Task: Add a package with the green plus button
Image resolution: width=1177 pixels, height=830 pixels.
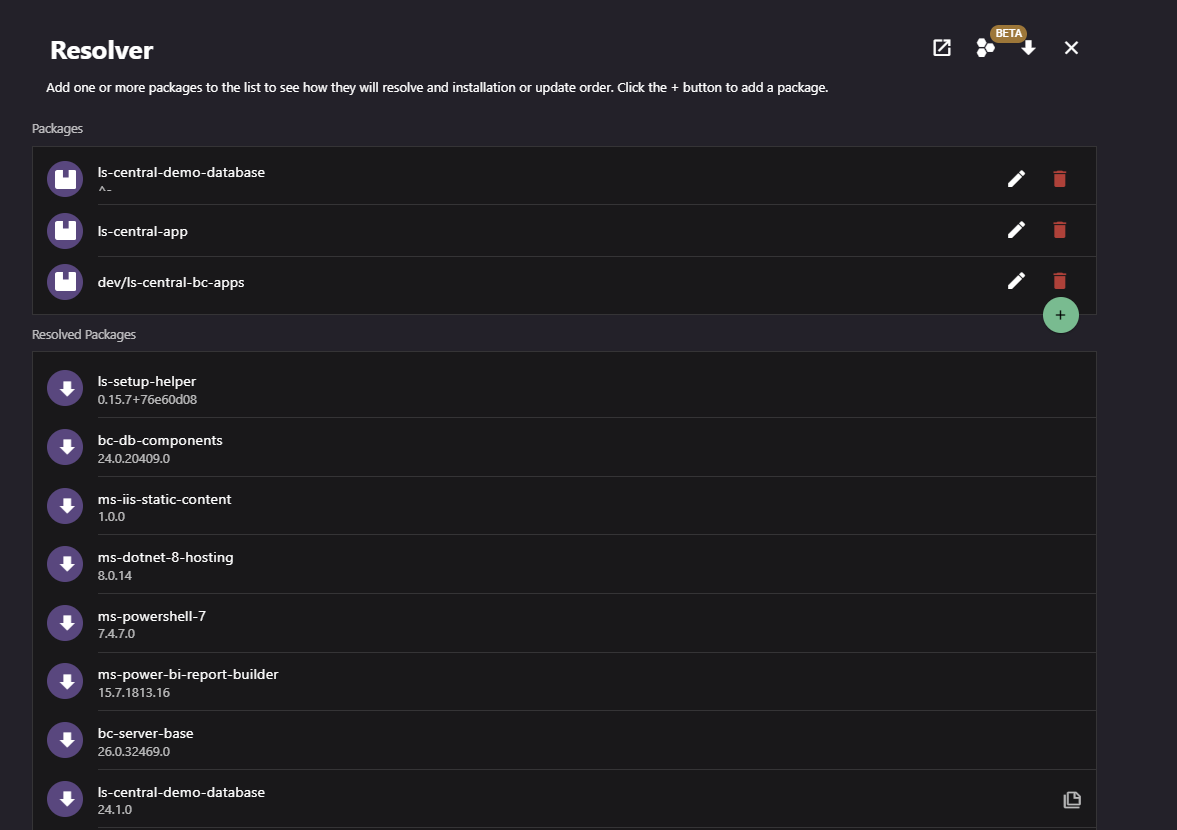Action: click(1060, 315)
